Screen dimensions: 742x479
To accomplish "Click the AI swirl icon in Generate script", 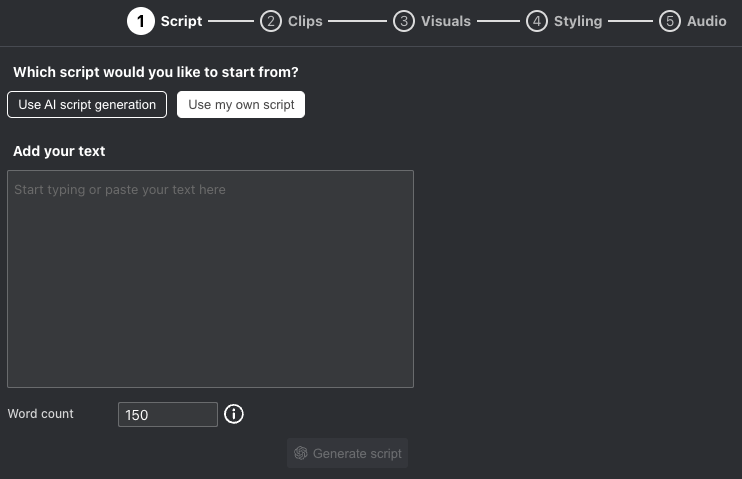I will coord(301,453).
